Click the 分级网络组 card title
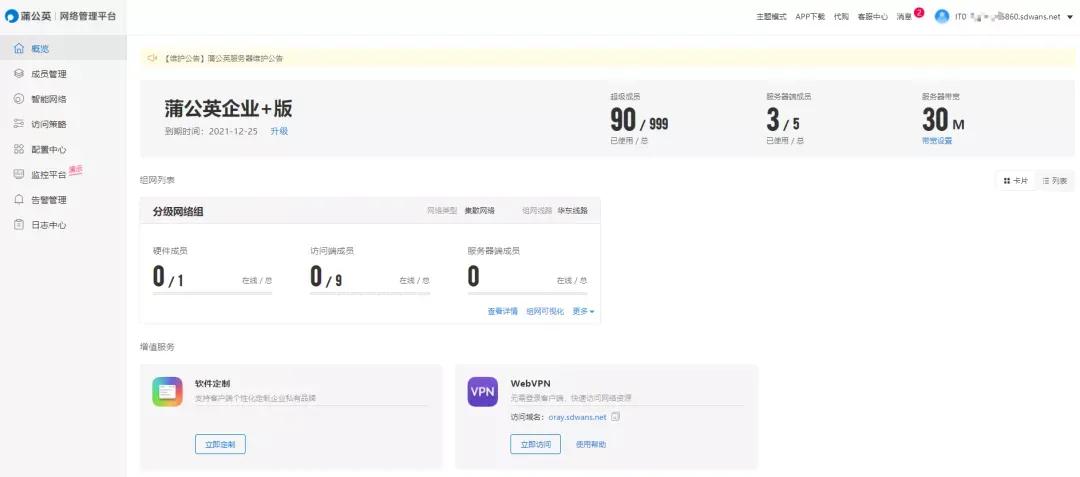The width and height of the screenshot is (1080, 477). (178, 212)
